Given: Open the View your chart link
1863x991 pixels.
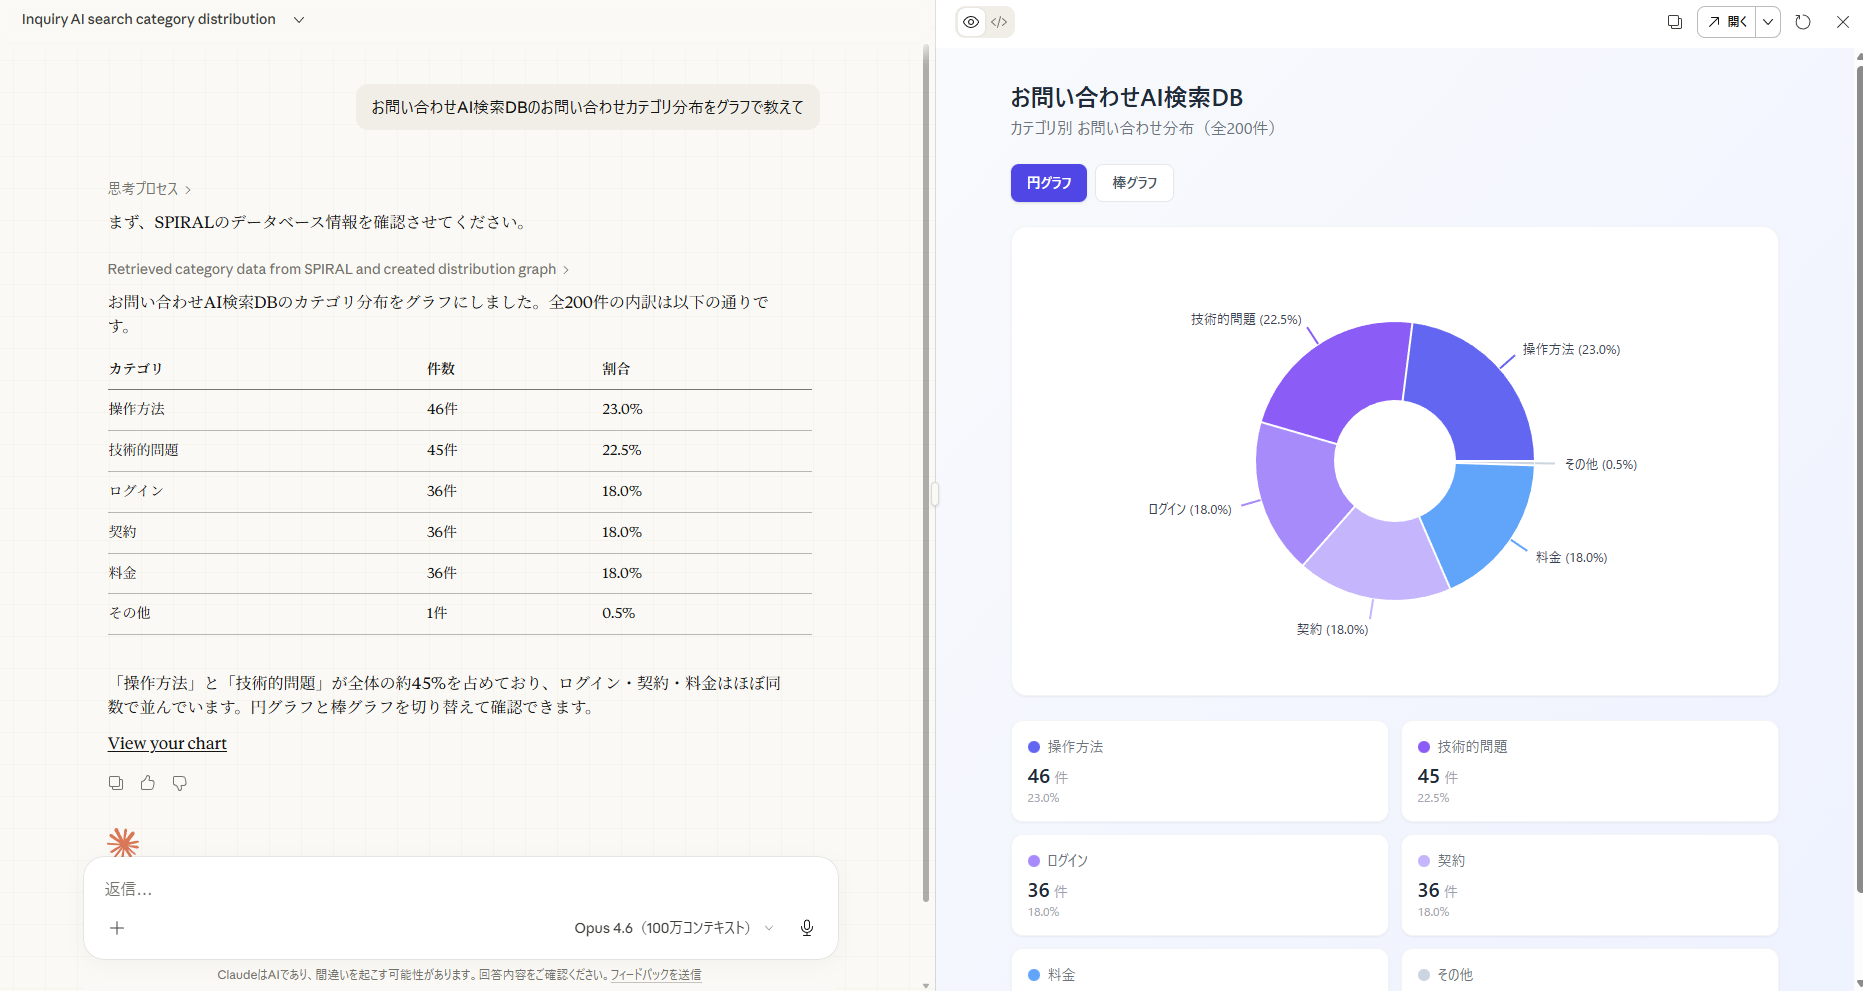Looking at the screenshot, I should (x=167, y=743).
